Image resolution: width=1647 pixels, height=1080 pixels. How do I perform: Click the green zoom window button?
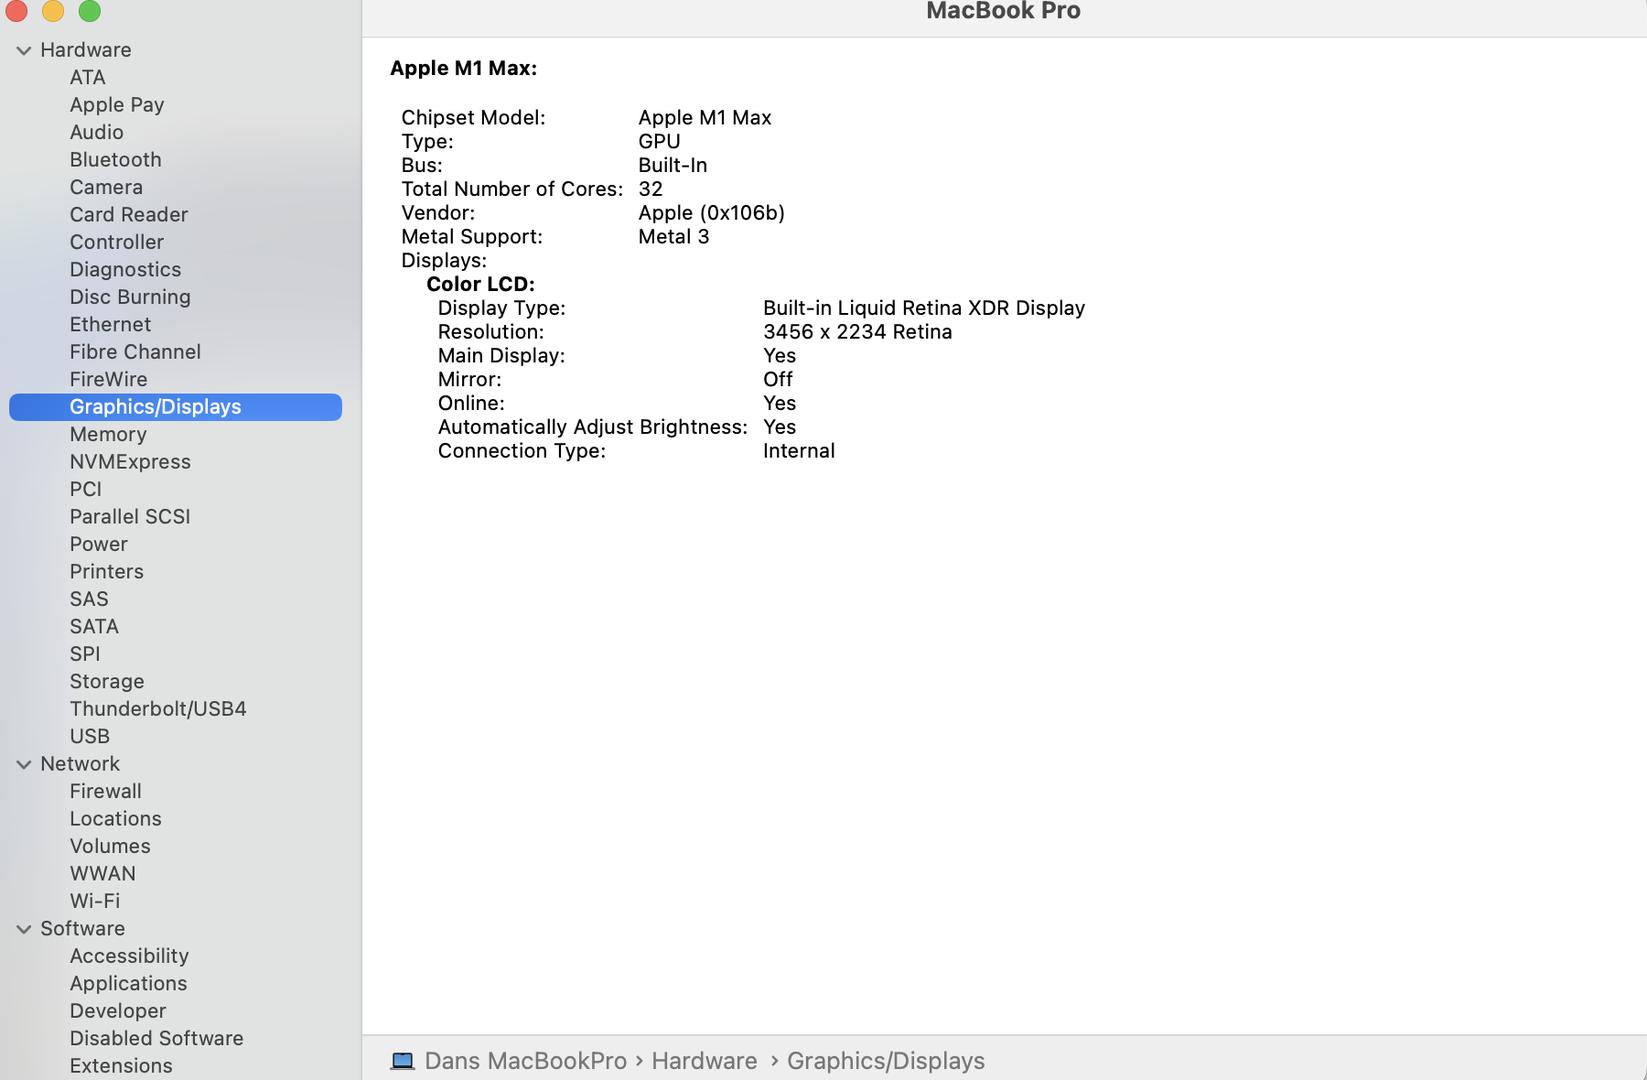pyautogui.click(x=89, y=11)
